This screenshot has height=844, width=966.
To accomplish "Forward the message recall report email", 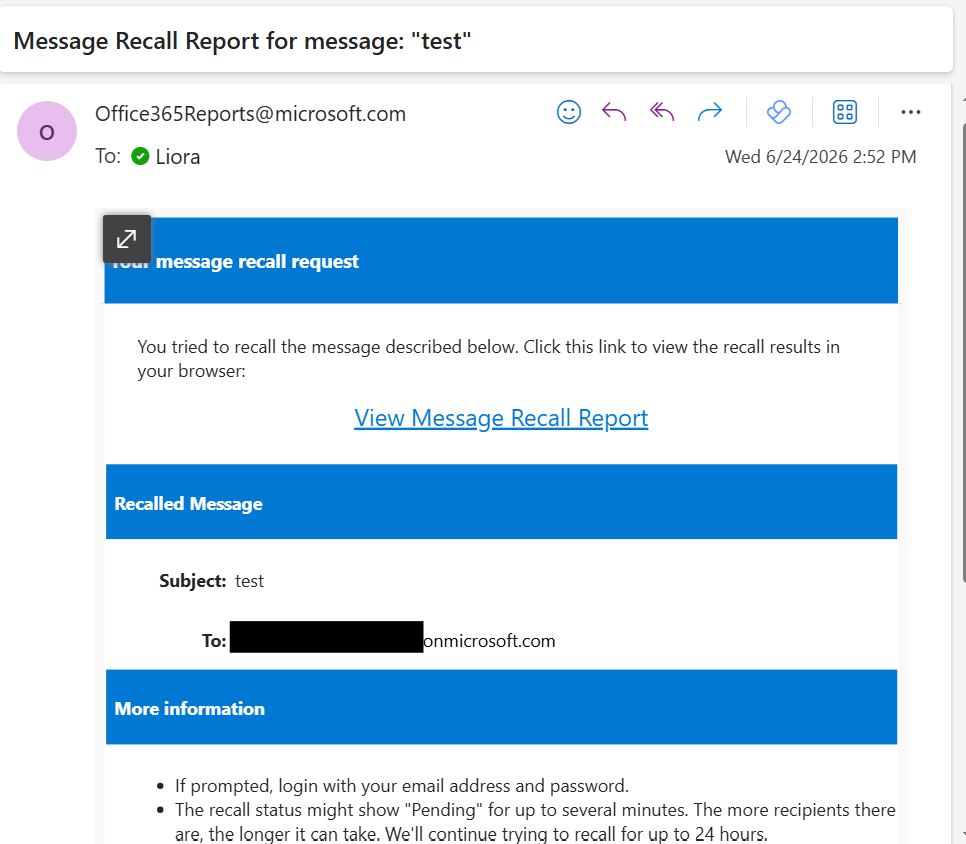I will (710, 112).
